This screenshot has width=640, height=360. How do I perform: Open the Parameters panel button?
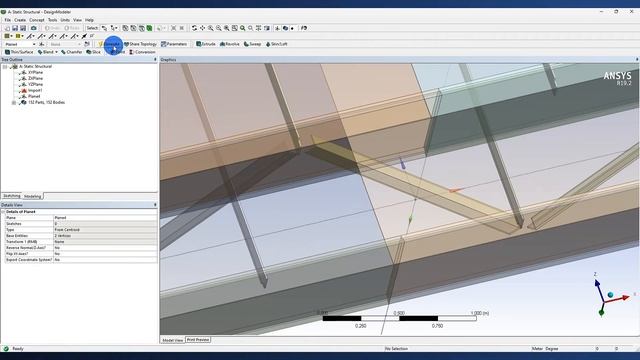point(174,44)
